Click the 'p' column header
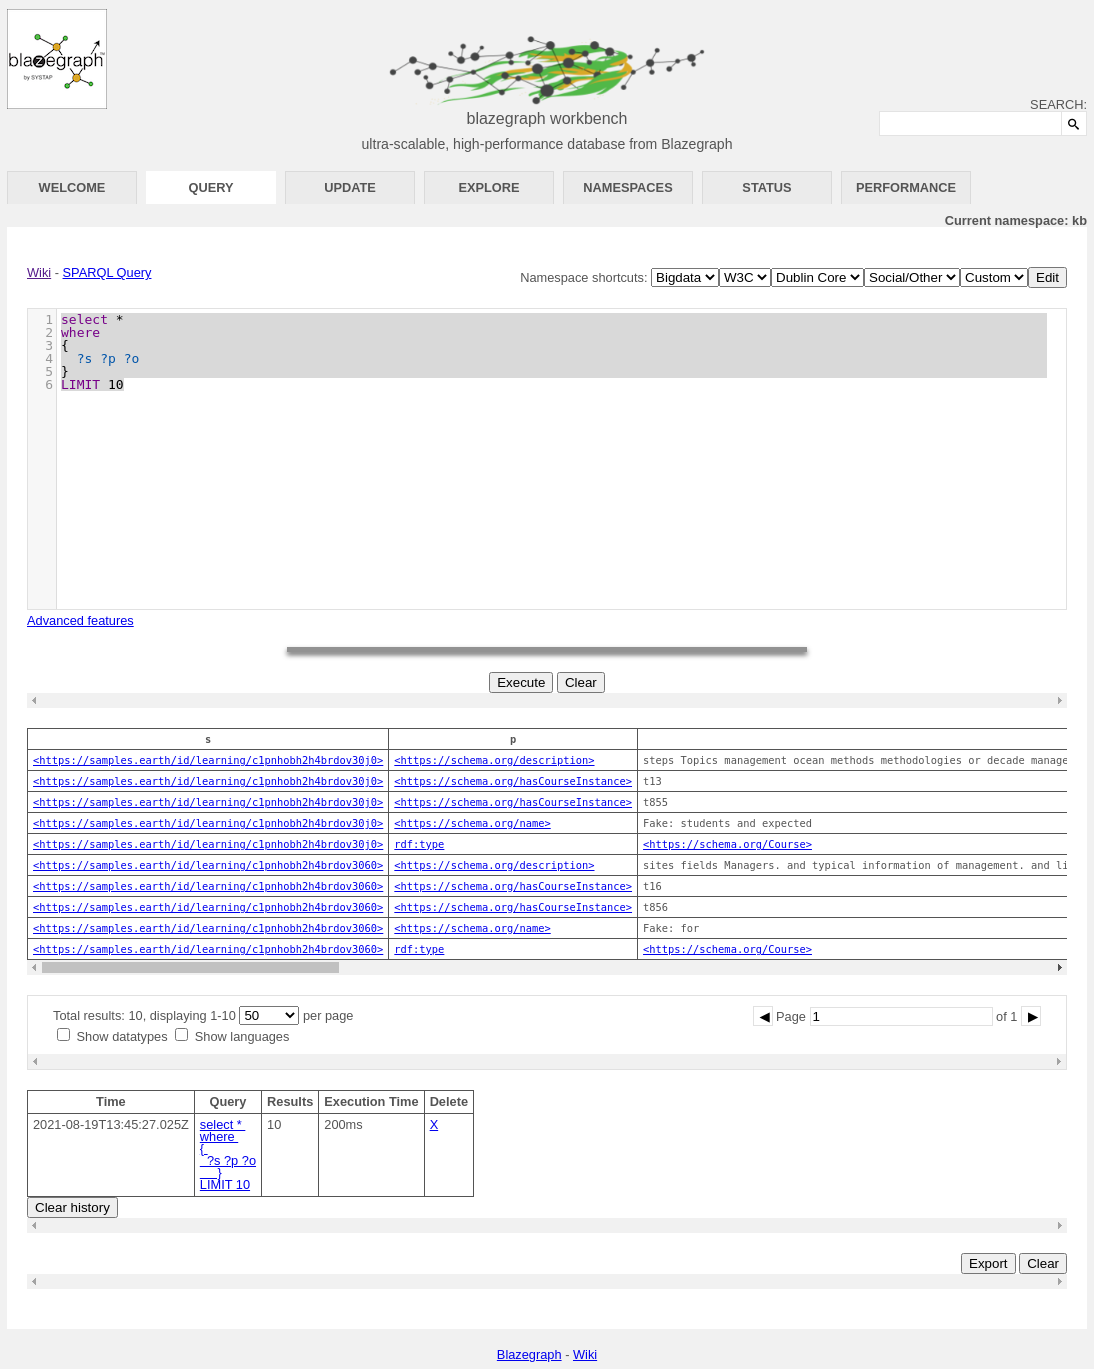The height and width of the screenshot is (1369, 1094). (x=513, y=740)
